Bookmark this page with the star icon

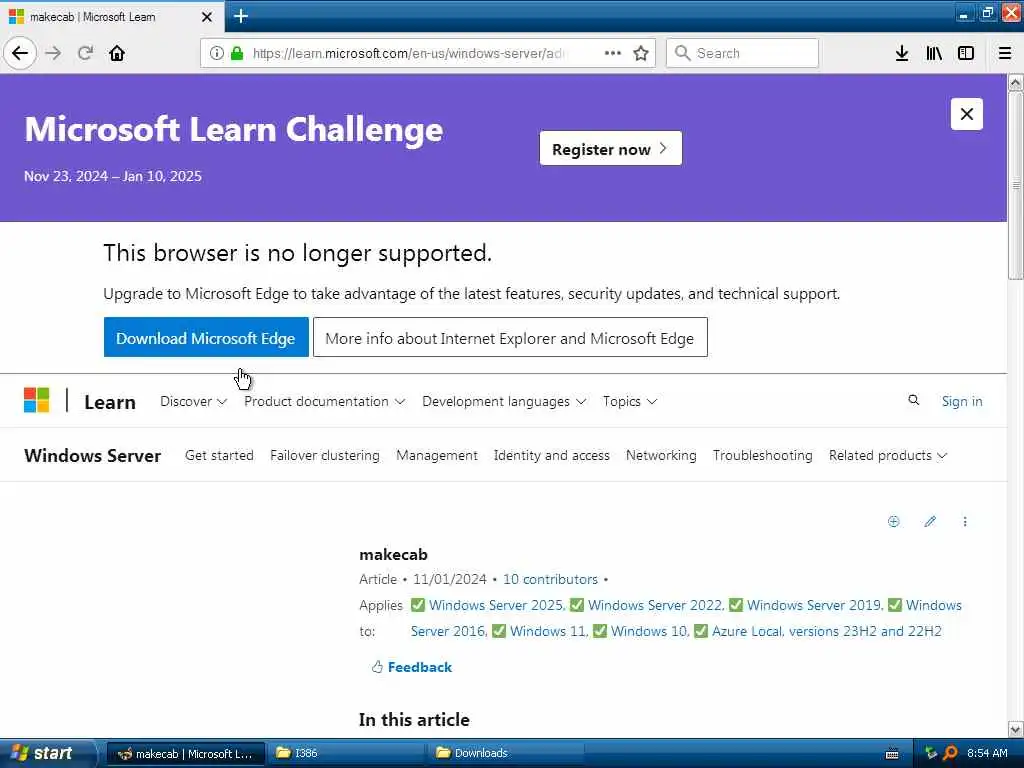click(641, 53)
